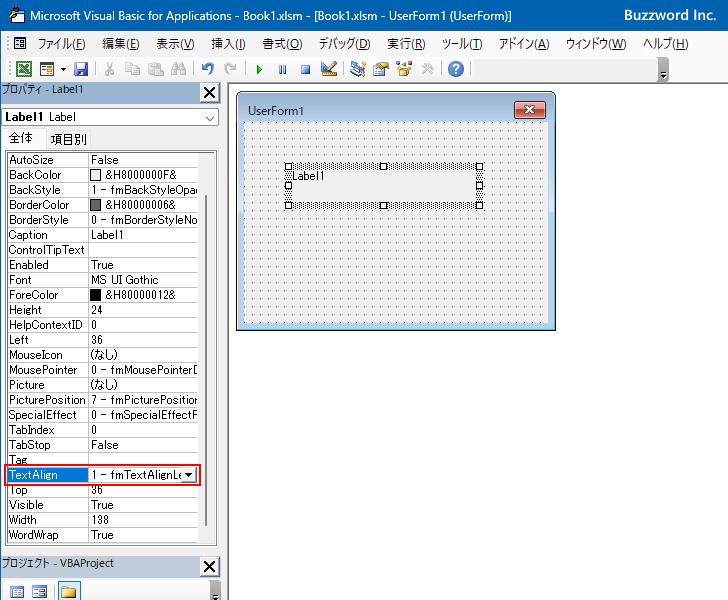Close the プロパティ - Label1 panel
Image resolution: width=728 pixels, height=600 pixels.
[x=209, y=93]
